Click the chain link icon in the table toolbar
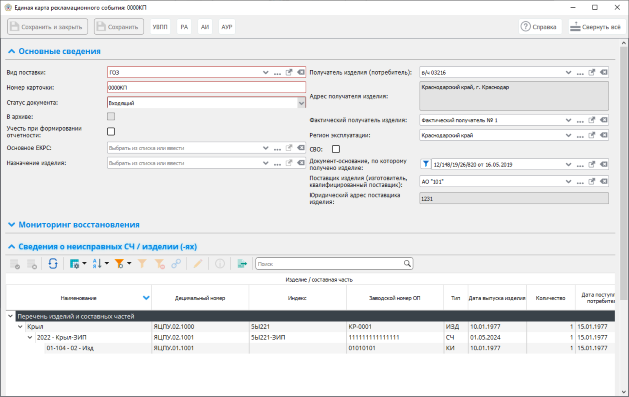The width and height of the screenshot is (629, 397). click(x=176, y=263)
